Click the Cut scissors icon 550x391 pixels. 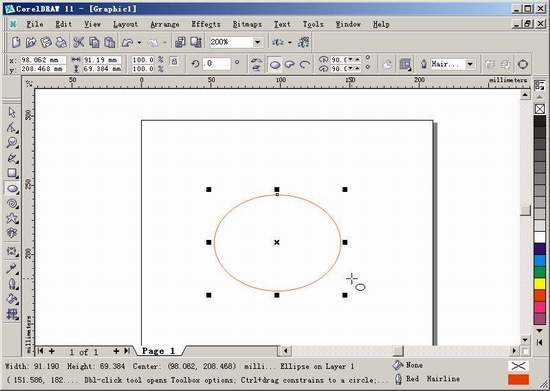click(78, 42)
